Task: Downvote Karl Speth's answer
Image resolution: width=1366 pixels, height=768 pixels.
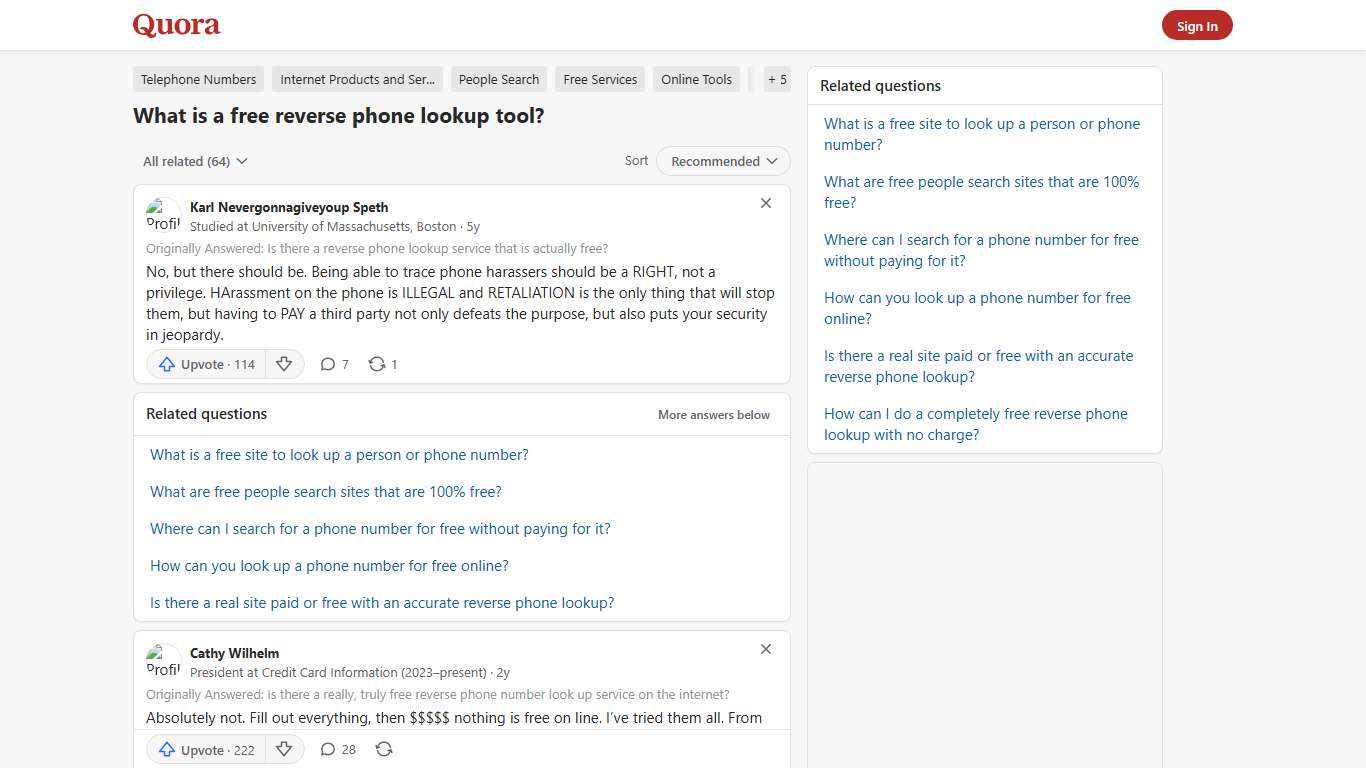Action: 284,364
